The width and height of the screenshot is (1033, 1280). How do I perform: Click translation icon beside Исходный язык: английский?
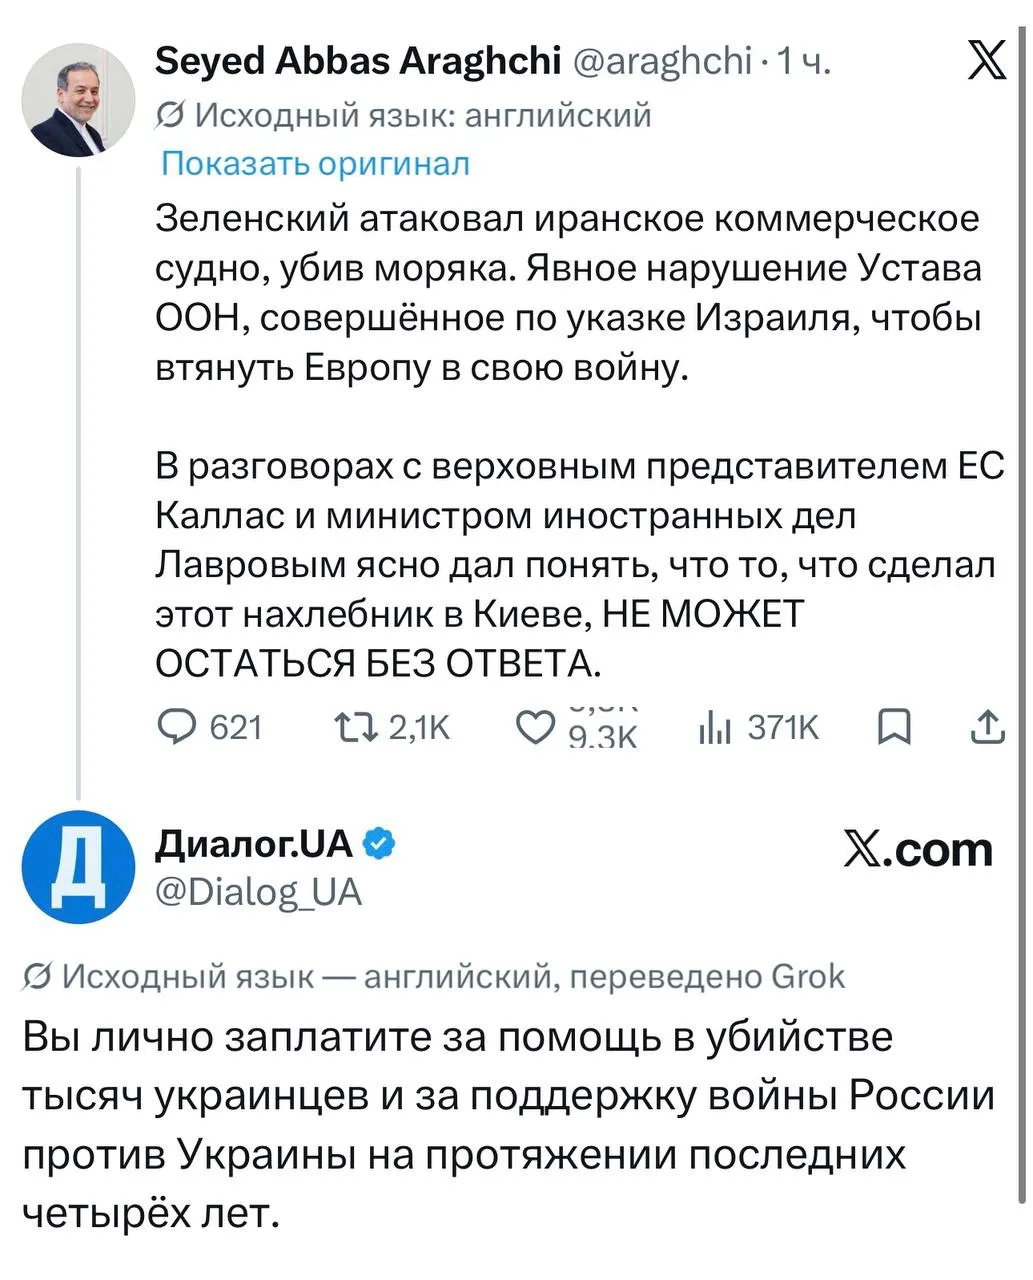(x=171, y=116)
